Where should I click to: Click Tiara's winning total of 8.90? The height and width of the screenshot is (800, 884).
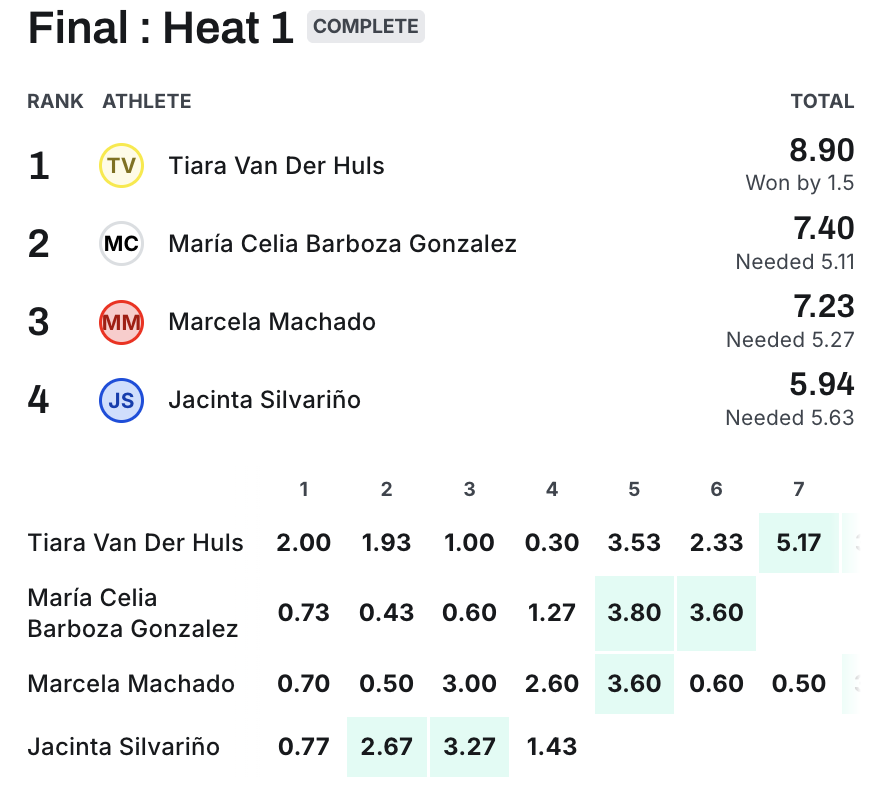click(822, 151)
